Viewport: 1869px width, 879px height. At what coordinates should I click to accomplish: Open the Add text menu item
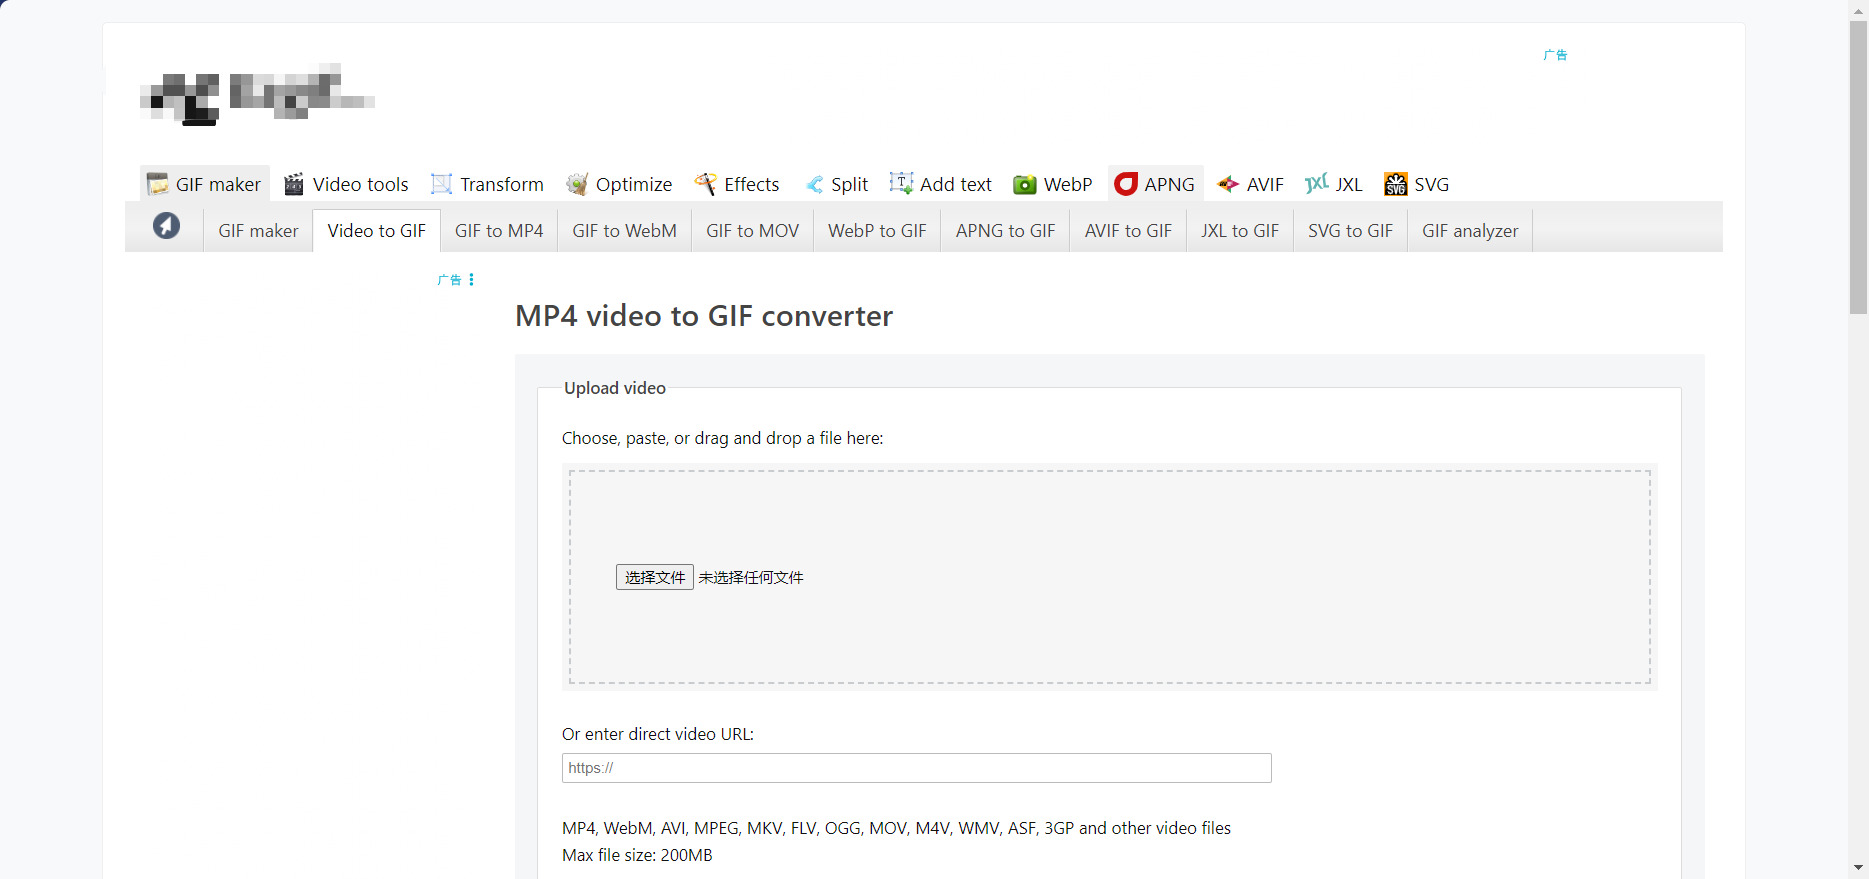[941, 184]
